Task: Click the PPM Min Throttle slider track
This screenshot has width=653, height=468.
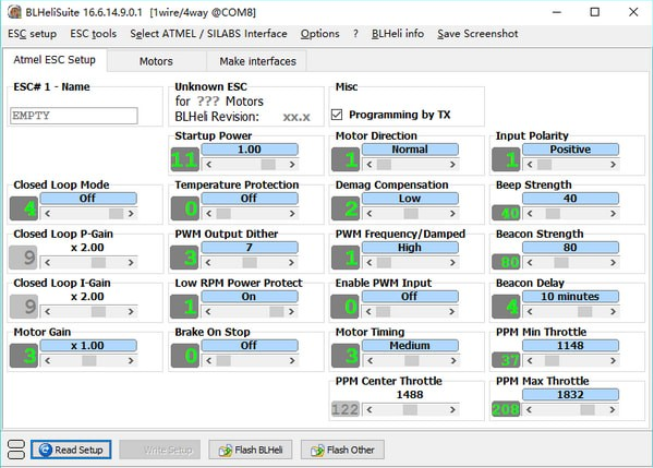Action: (571, 361)
